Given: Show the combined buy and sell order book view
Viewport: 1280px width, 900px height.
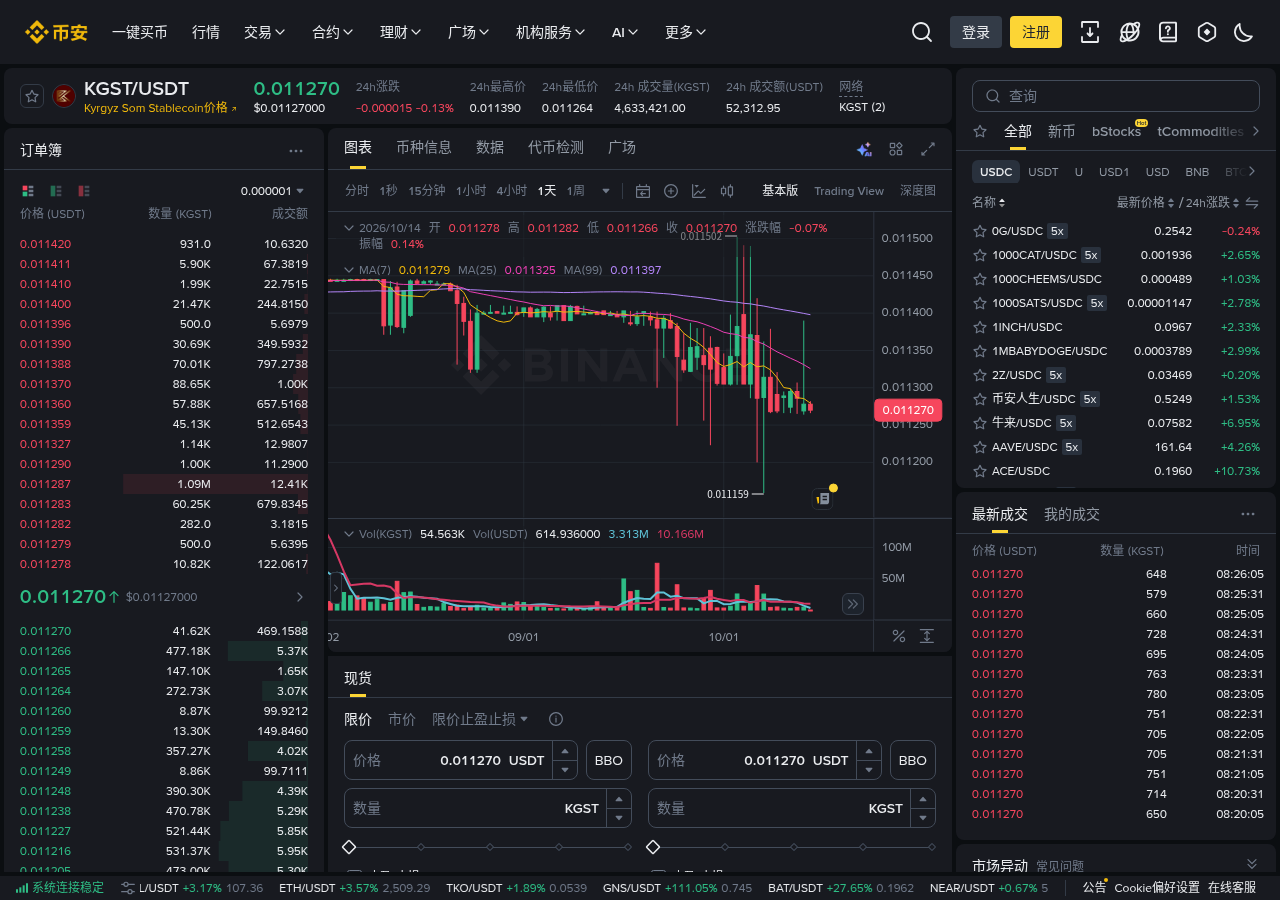Looking at the screenshot, I should click(27, 191).
